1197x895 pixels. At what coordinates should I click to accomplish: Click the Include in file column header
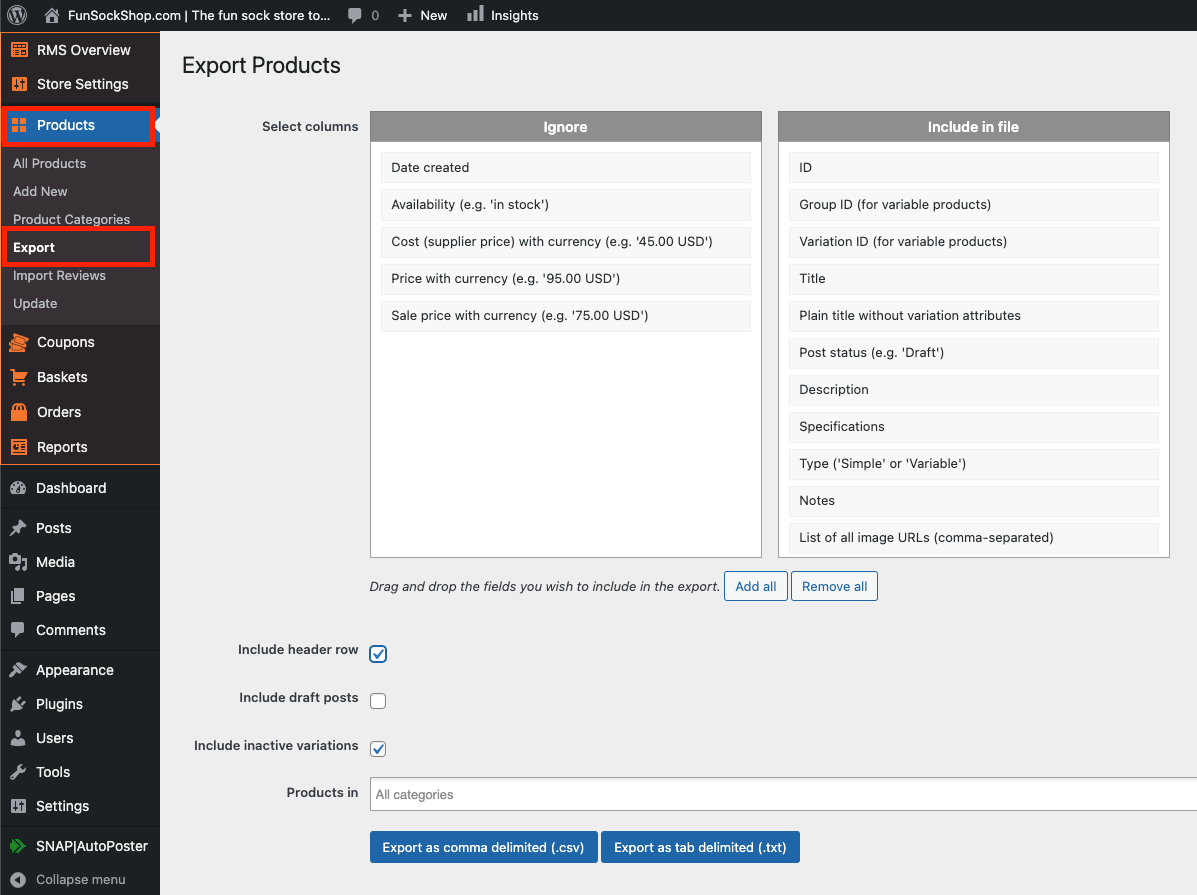pos(973,127)
